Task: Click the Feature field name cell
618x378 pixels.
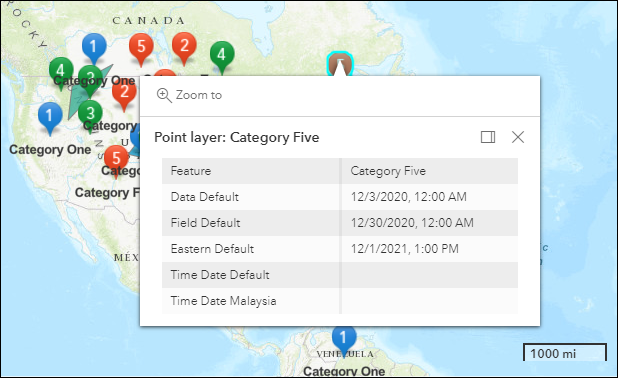Action: point(251,171)
